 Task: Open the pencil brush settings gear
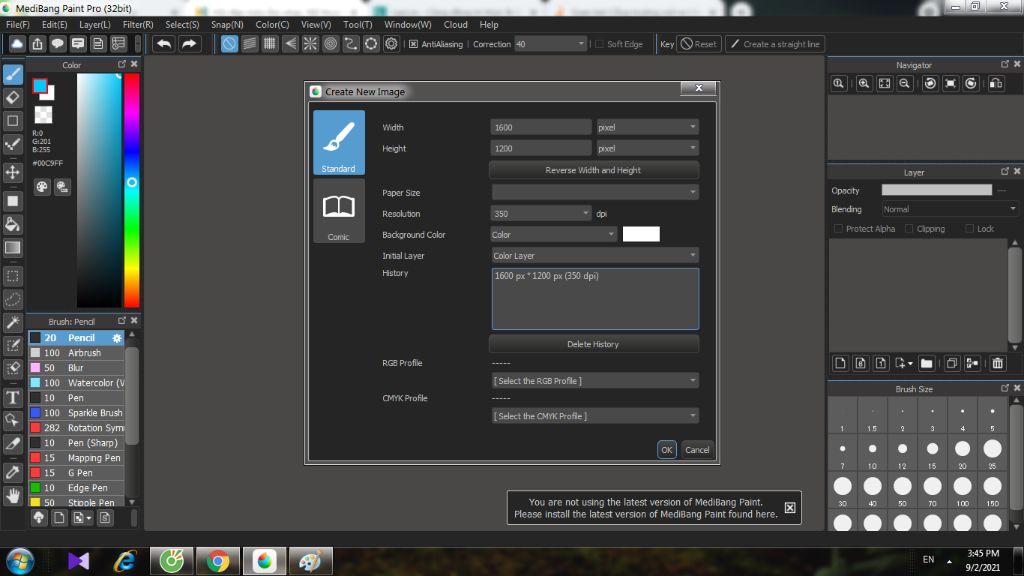click(x=116, y=338)
